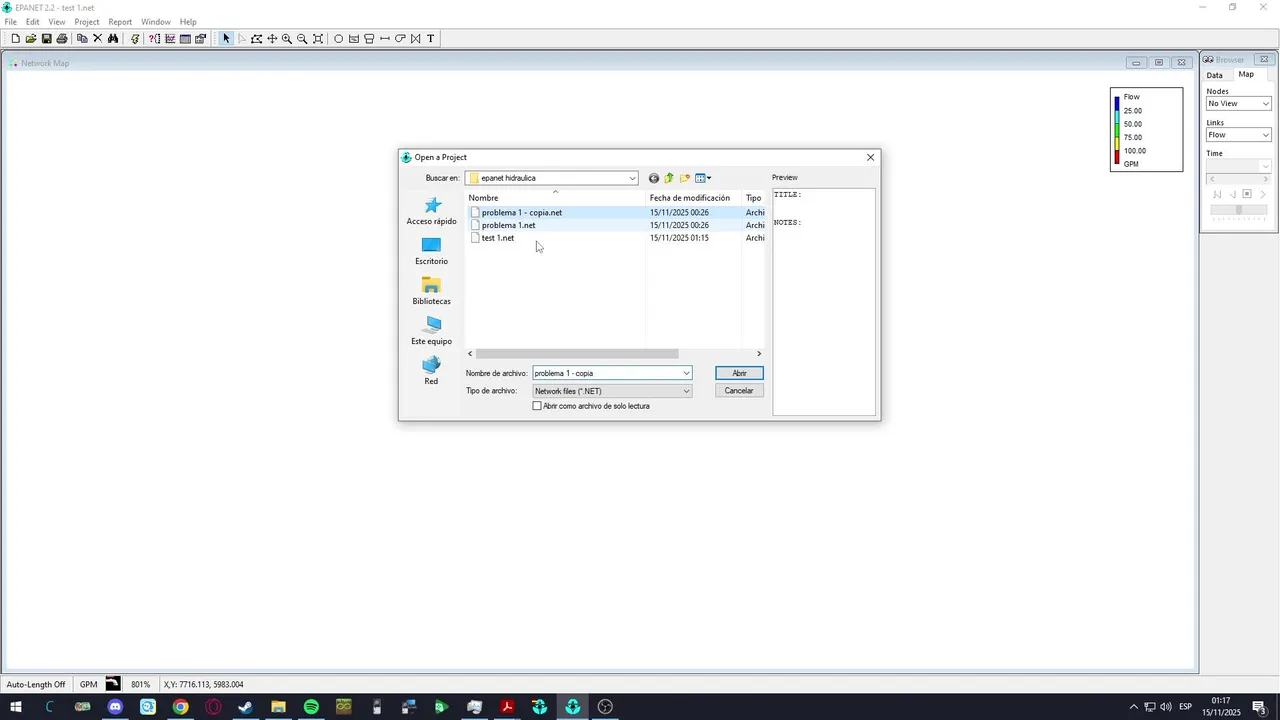The width and height of the screenshot is (1280, 720).
Task: Switch to the Map tab in Browser
Action: [x=1246, y=74]
